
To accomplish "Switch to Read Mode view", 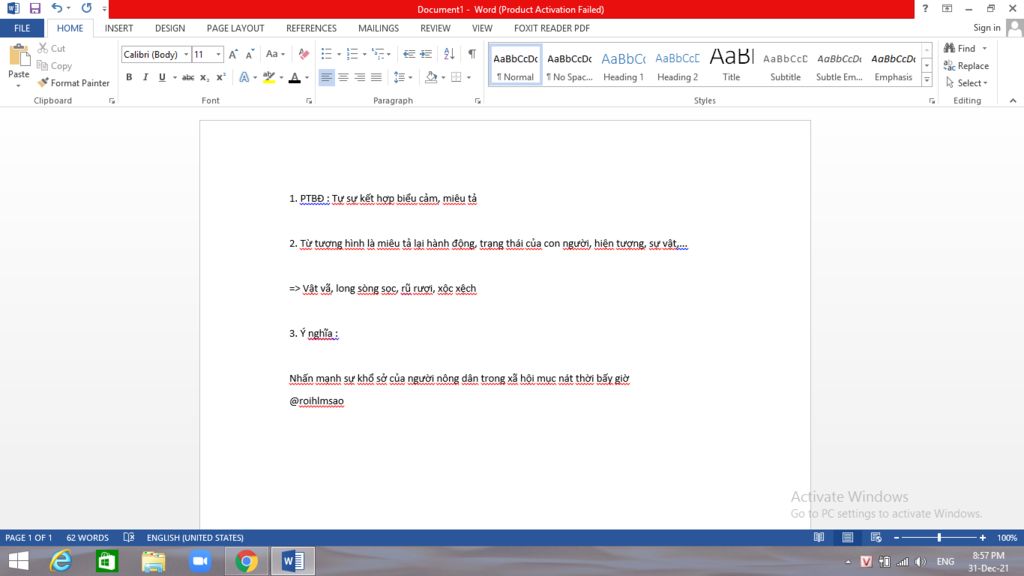I will (819, 537).
